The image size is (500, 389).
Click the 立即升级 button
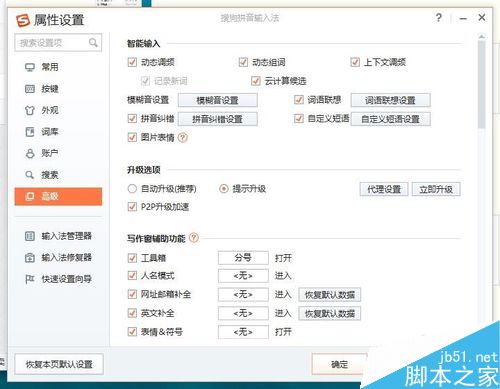pos(436,189)
